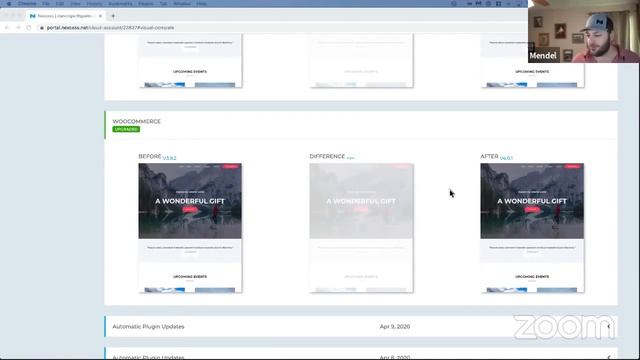This screenshot has width=640, height=360.
Task: Open the History menu
Action: (x=94, y=4)
